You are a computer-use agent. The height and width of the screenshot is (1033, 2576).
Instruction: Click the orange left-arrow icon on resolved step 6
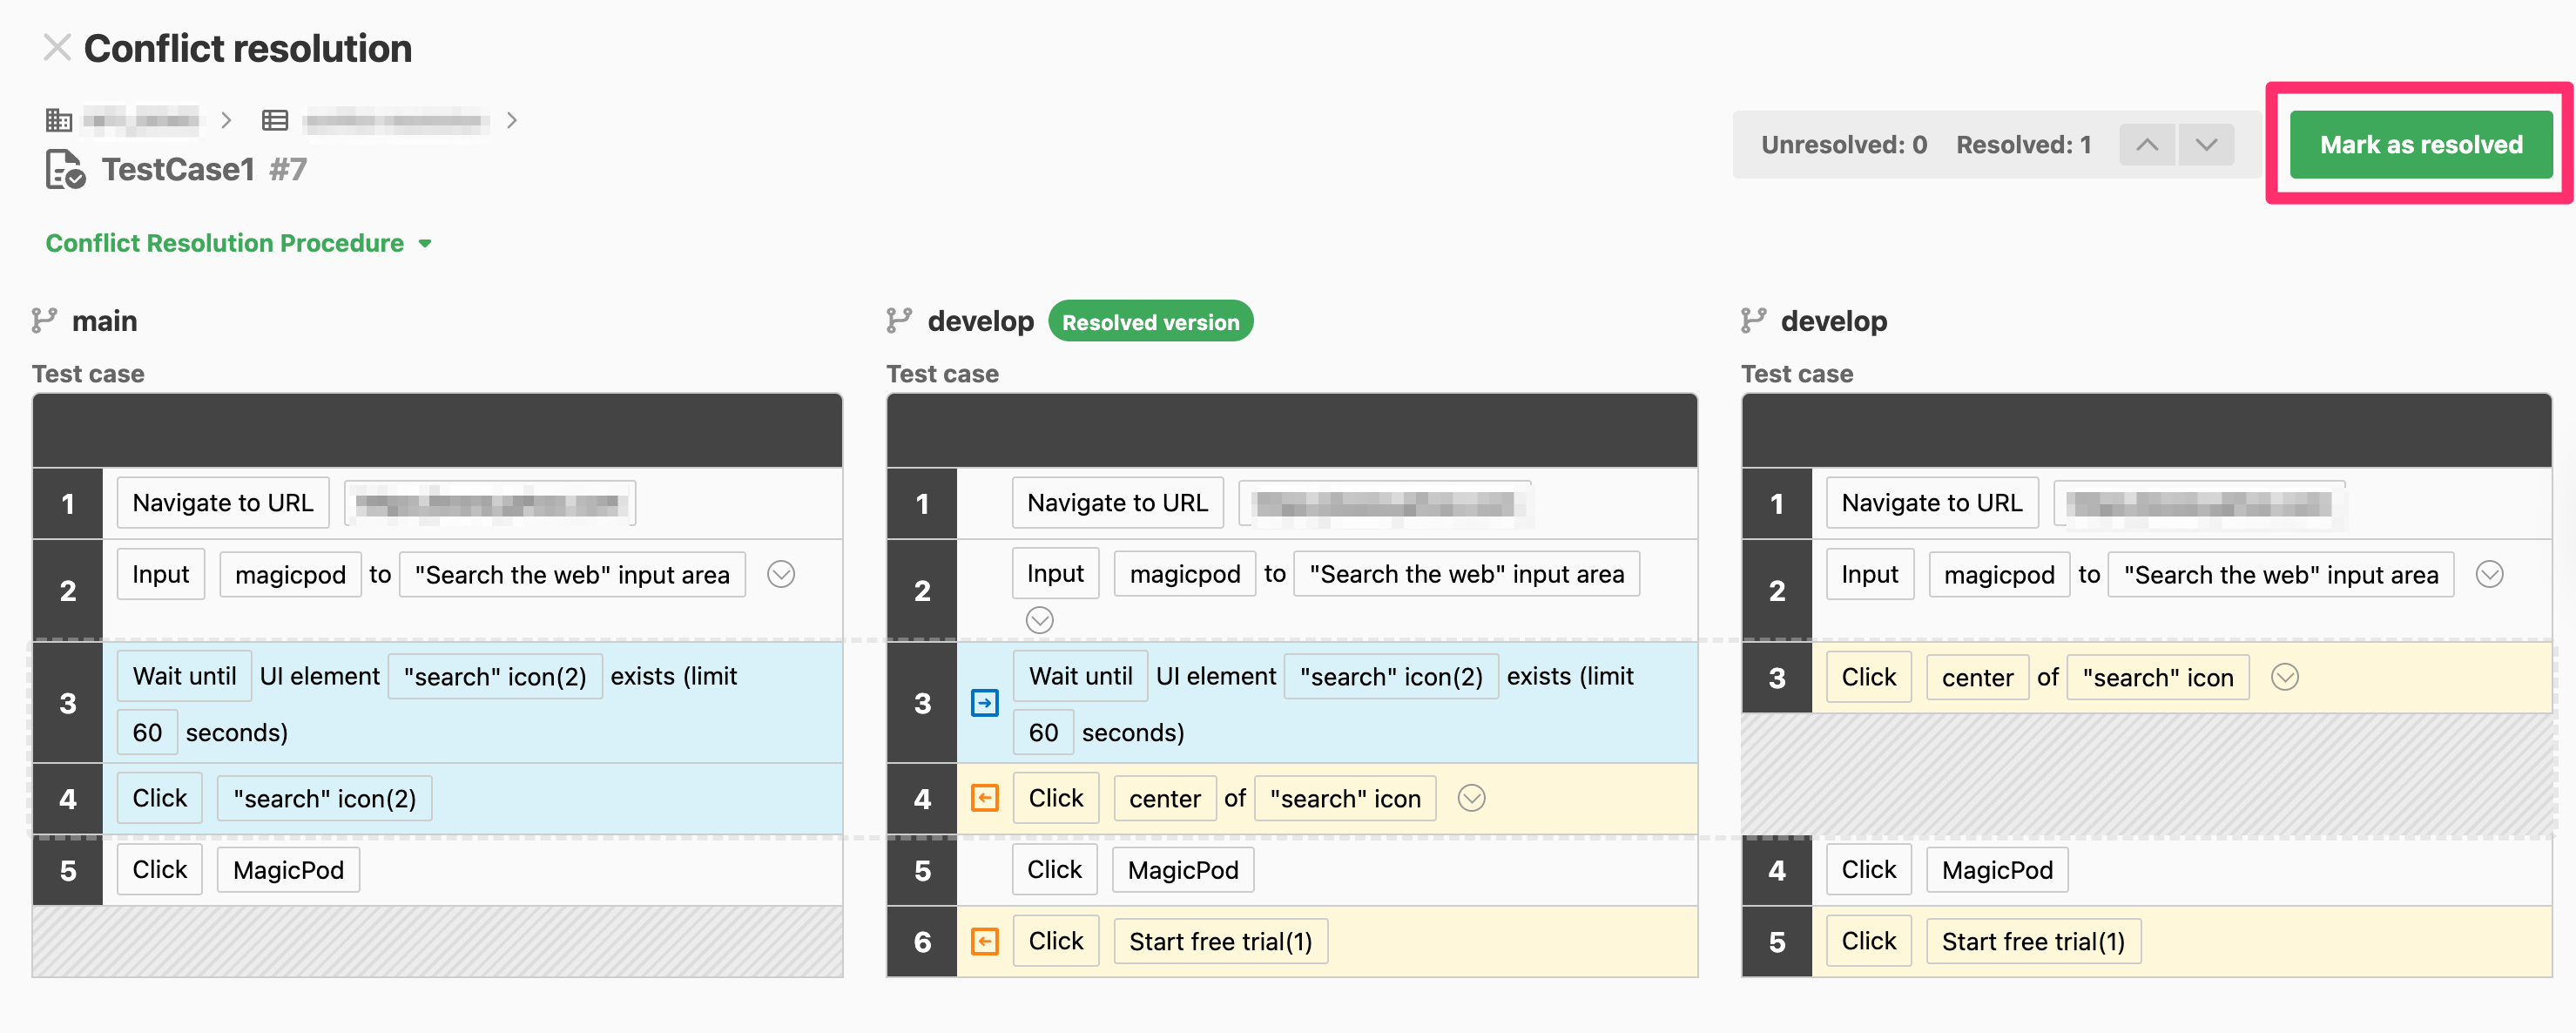click(984, 941)
